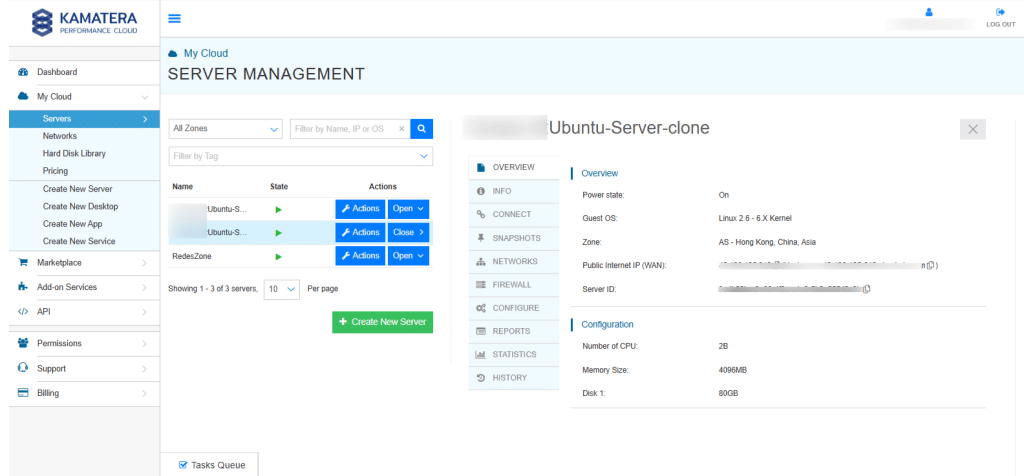Change the per page count dropdown
Viewport: 1024px width, 476px height.
(x=280, y=288)
